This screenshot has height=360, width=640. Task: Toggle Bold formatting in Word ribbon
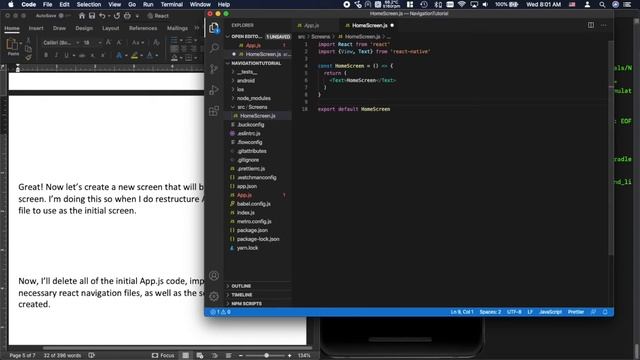(x=46, y=55)
